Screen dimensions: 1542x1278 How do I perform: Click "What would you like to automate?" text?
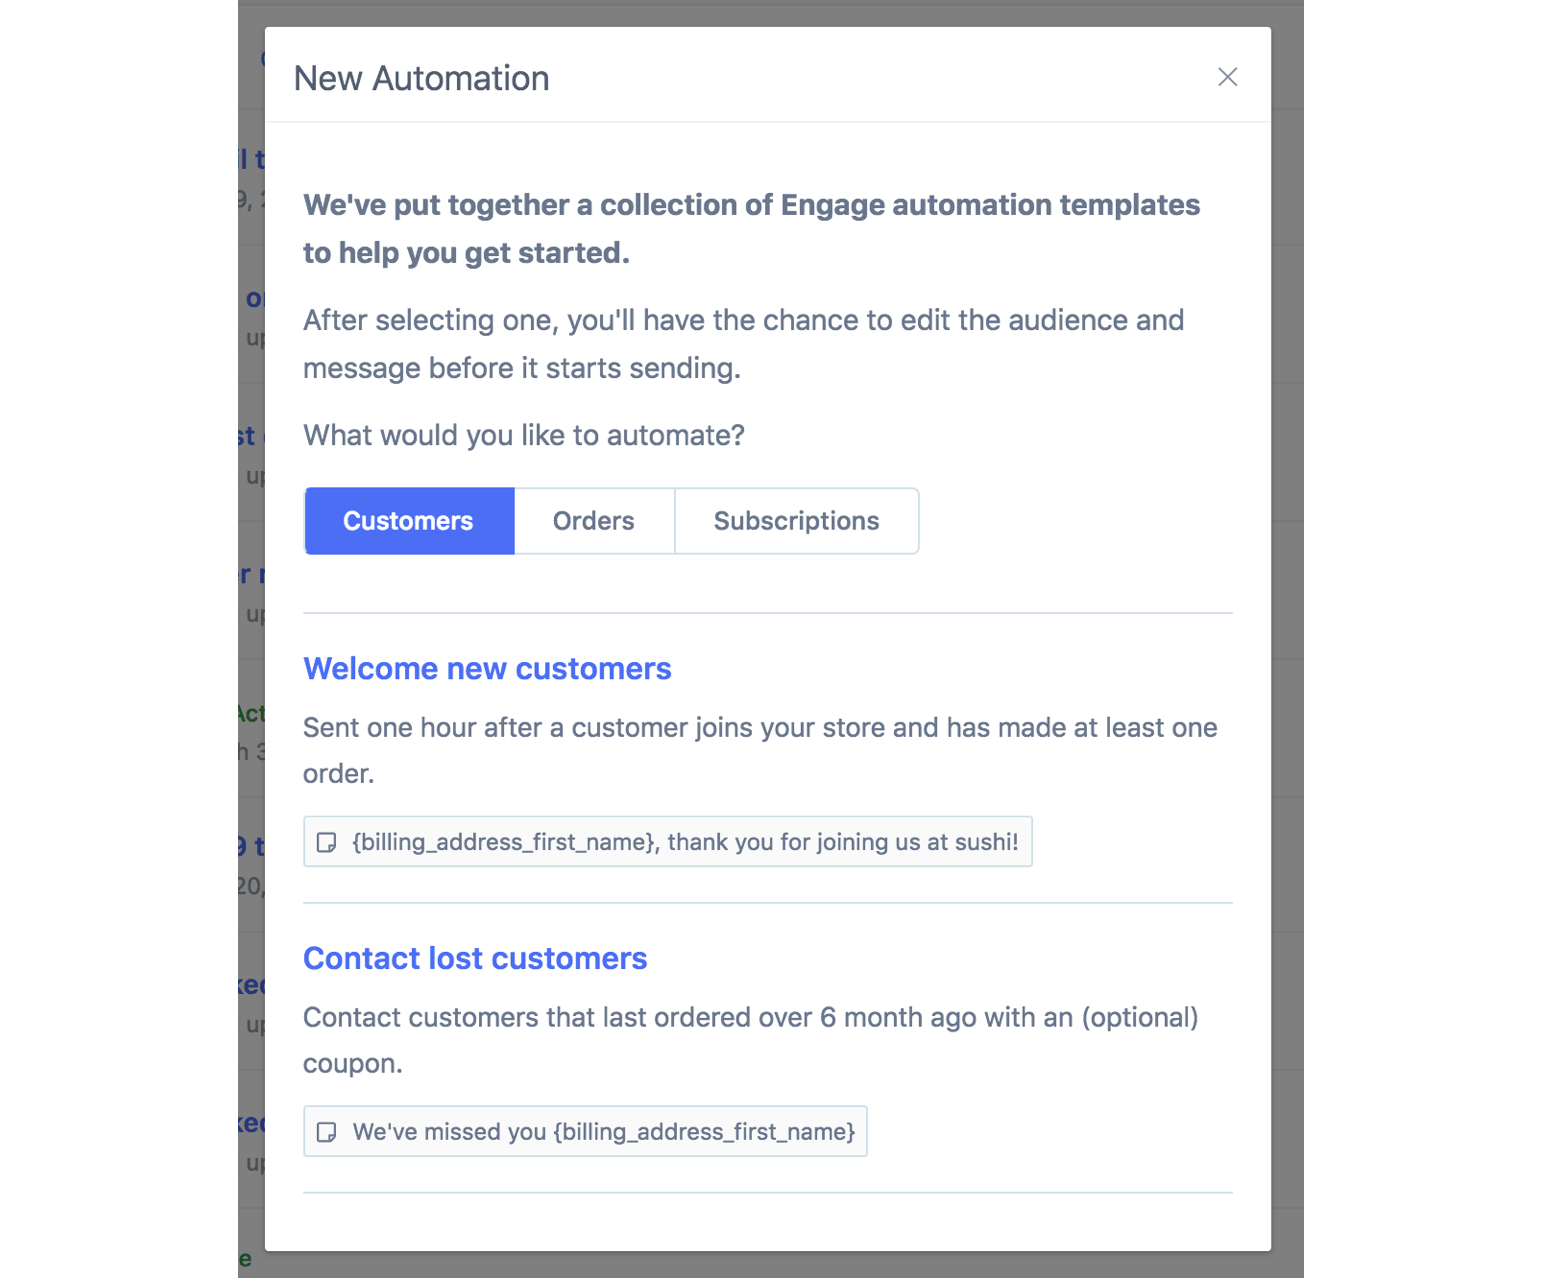pos(523,436)
